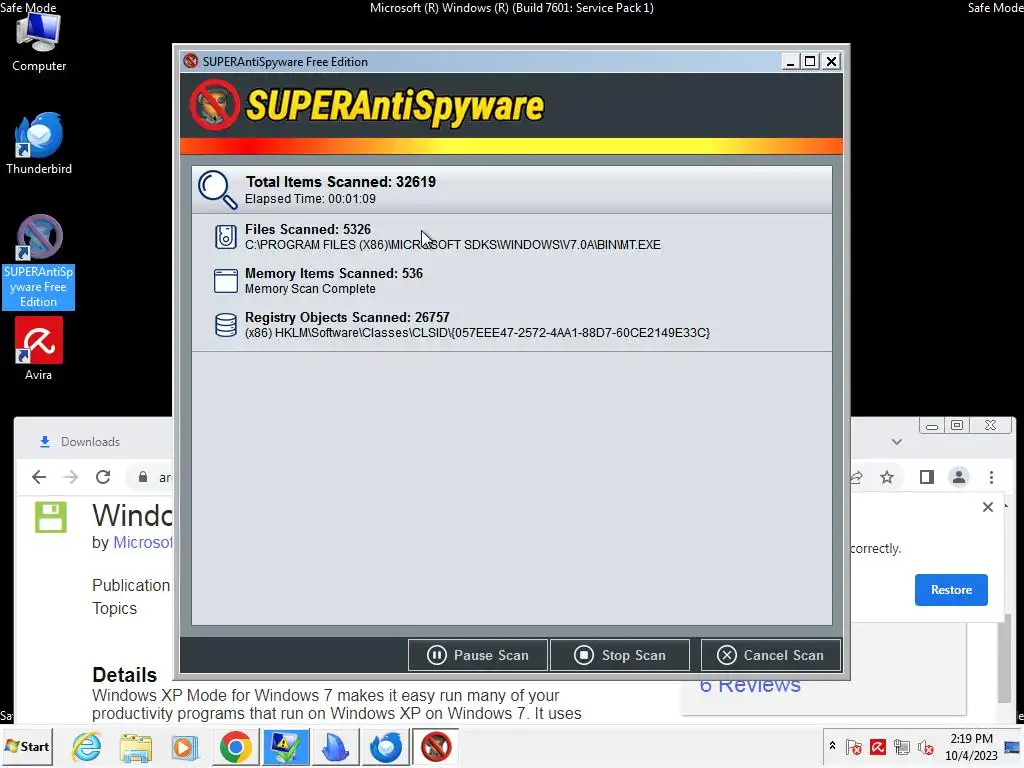Click the "Files Scanned: 5326" text

pyautogui.click(x=308, y=229)
